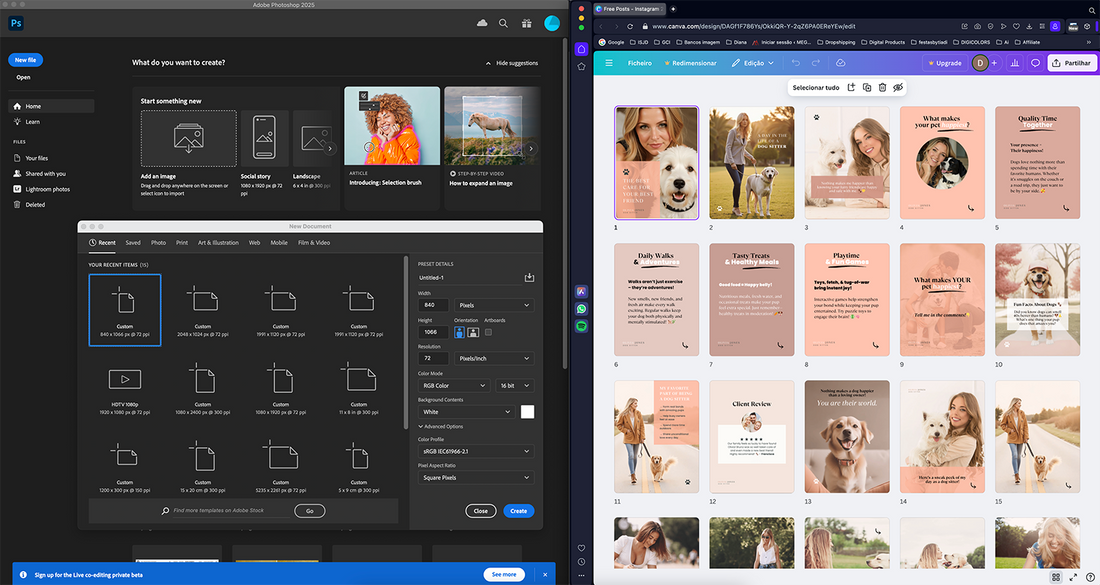
Task: Open the Photoshop search magnifier icon
Action: click(503, 23)
